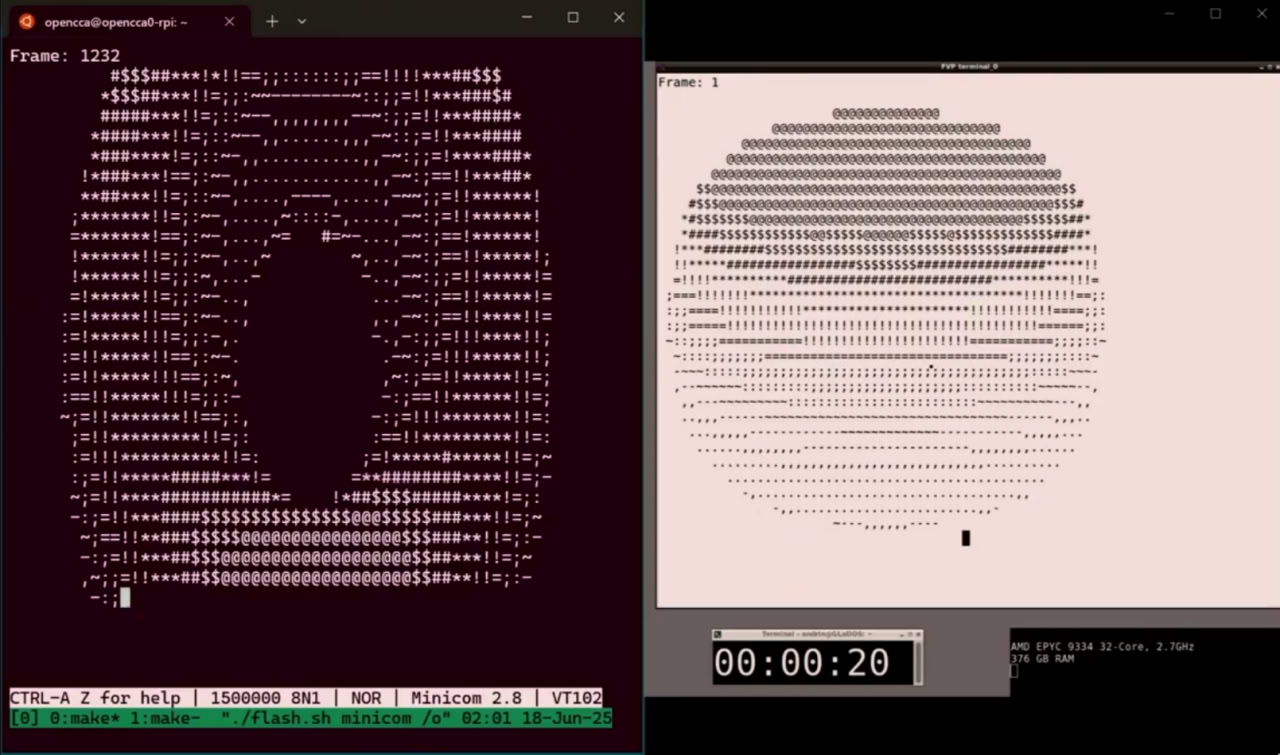Click the CTRL-A Z for help status text
Screen dimensions: 1280x755
tap(95, 697)
